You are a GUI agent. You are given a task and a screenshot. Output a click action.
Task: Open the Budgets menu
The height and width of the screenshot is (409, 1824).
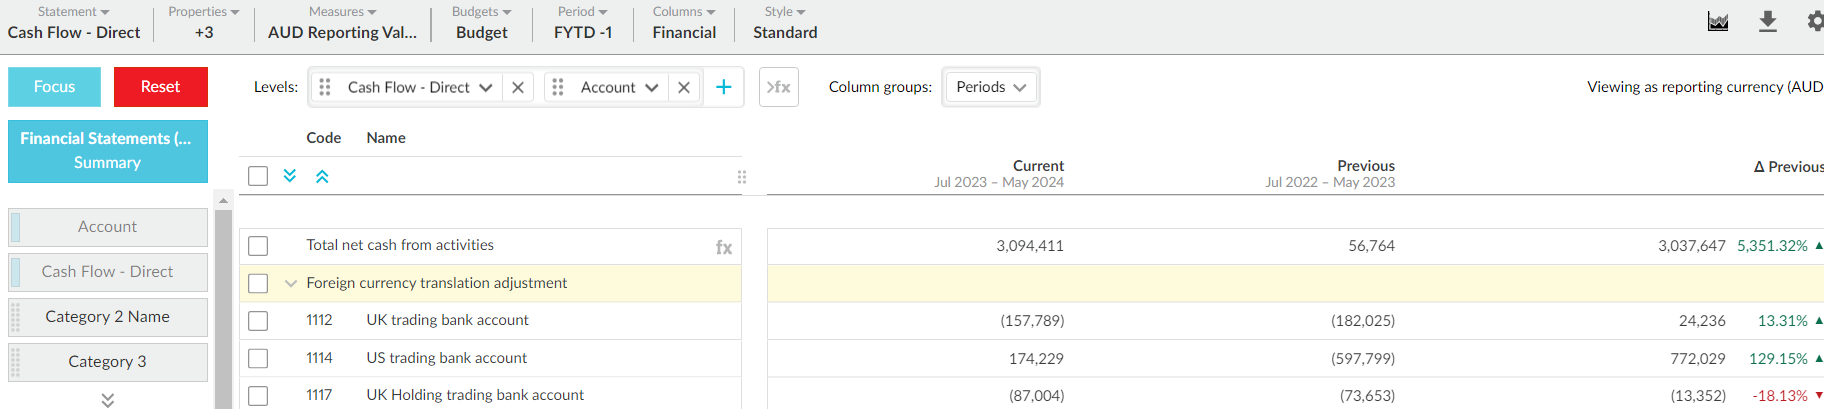pyautogui.click(x=481, y=22)
